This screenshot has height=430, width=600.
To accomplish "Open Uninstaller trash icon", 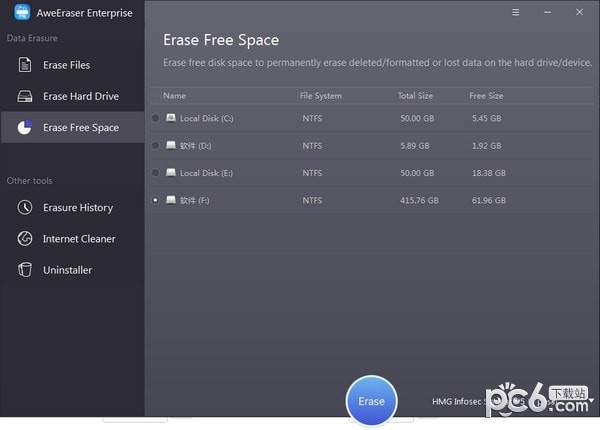I will [25, 270].
